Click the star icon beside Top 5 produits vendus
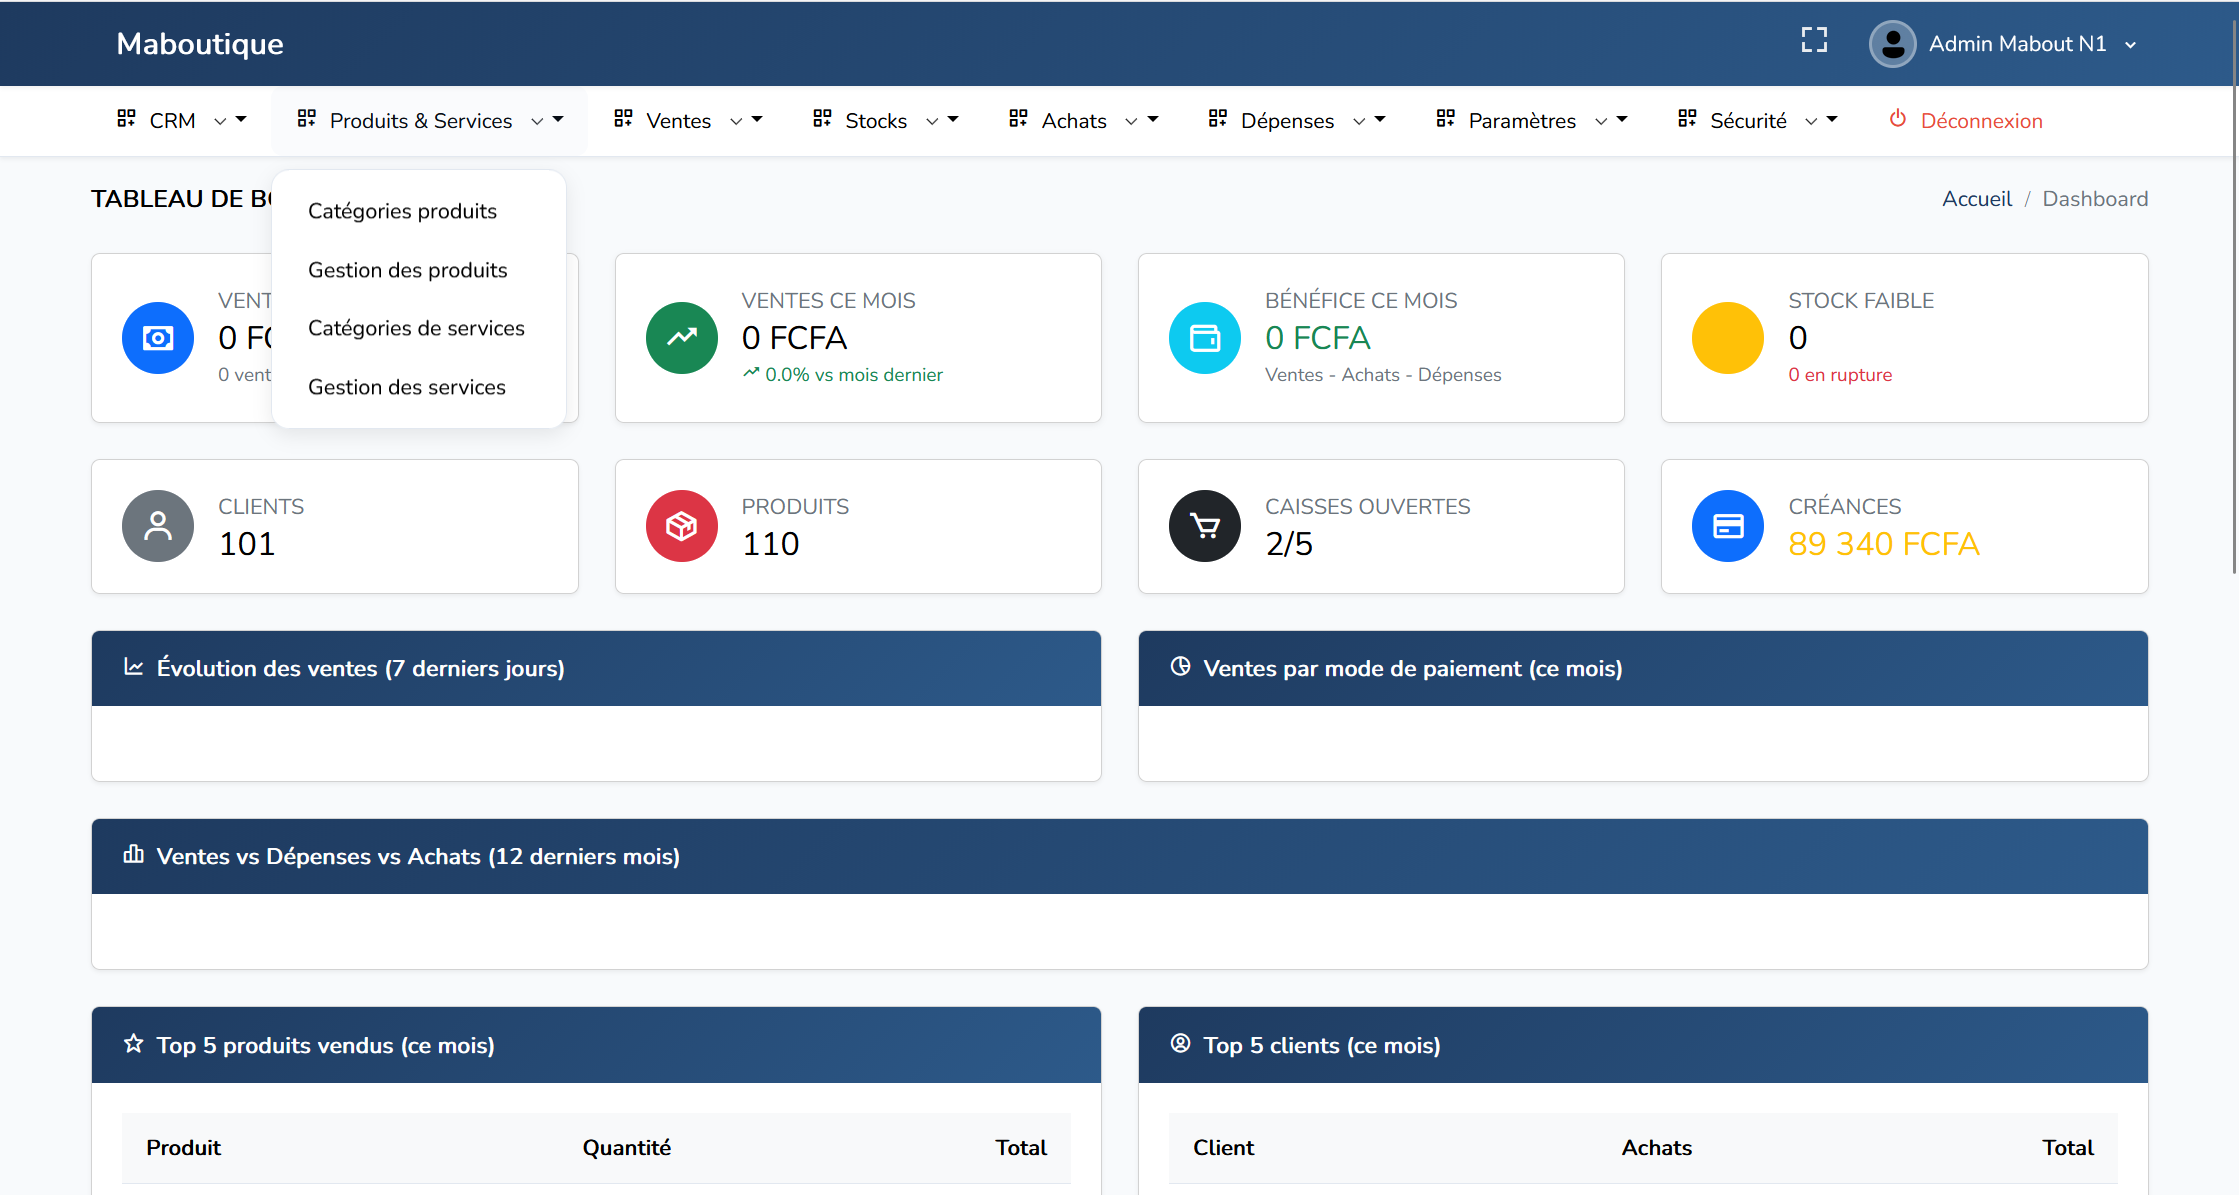2239x1195 pixels. 133,1044
